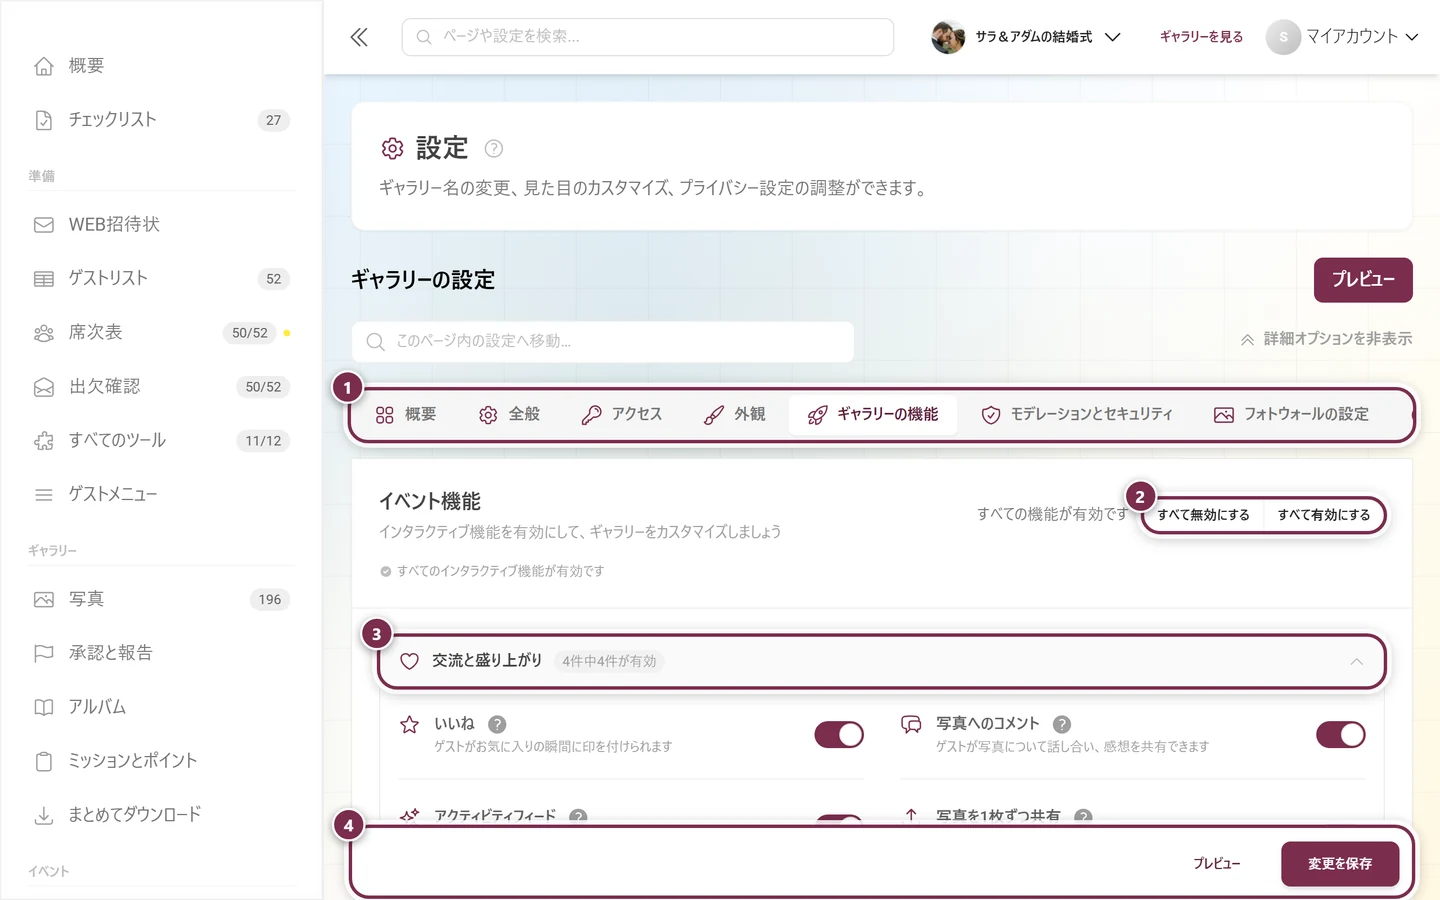Click the このページ内の設定へ移動 search field
This screenshot has height=900, width=1440.
click(603, 342)
